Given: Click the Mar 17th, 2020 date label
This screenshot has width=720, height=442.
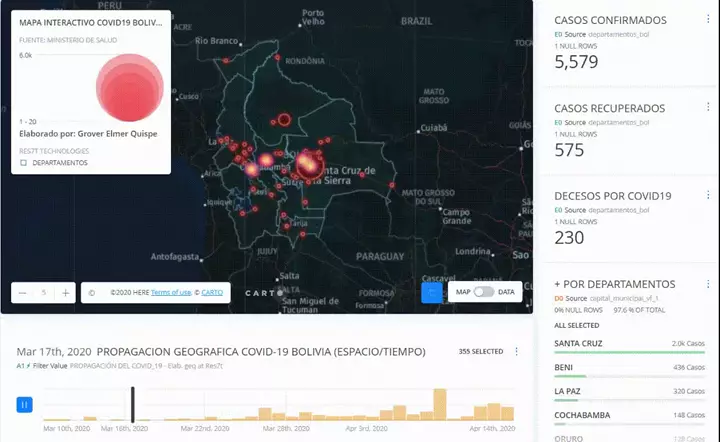Looking at the screenshot, I should [54, 352].
